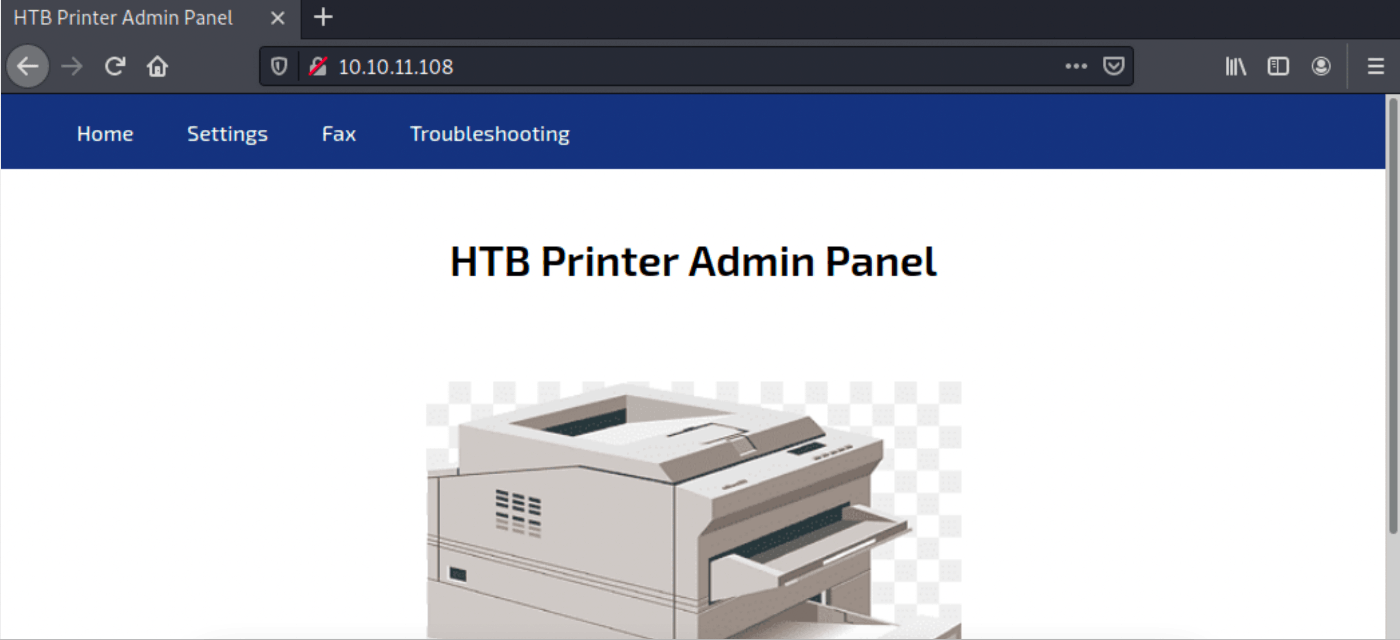Go to the Settings page
1400x640 pixels.
[227, 134]
